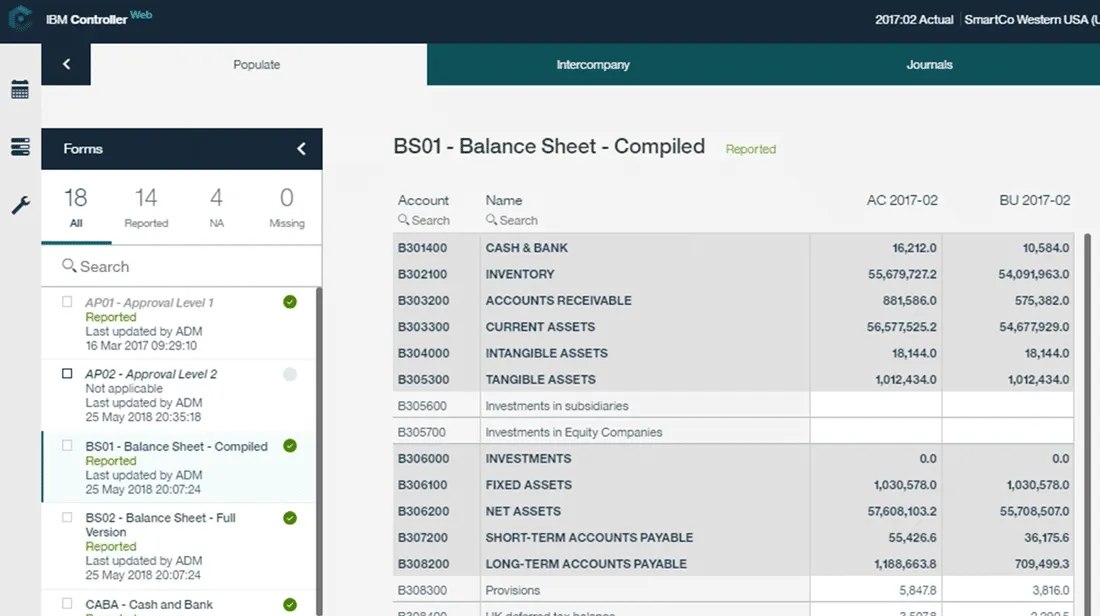Click BU 2017-02 cell for Investments in Equity Companies

(1007, 432)
